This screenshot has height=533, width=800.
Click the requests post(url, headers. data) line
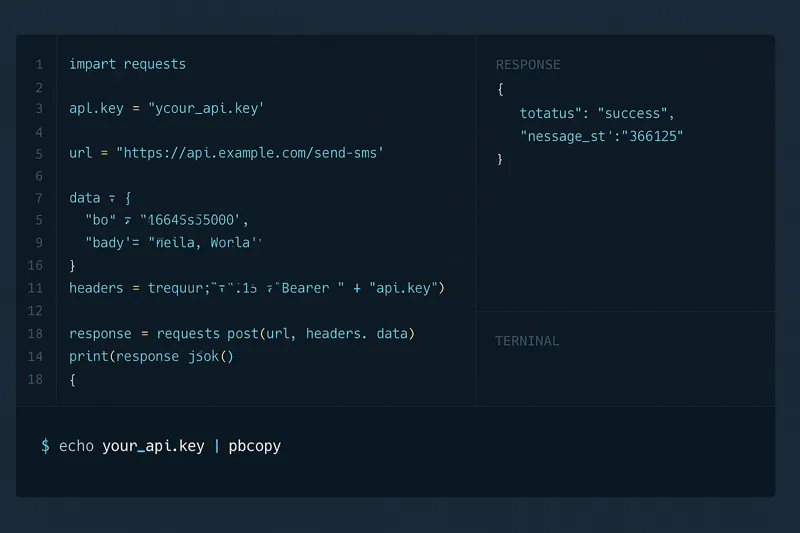(242, 334)
